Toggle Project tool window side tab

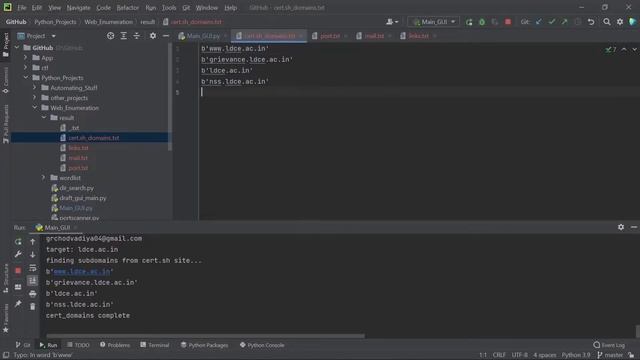(6, 44)
